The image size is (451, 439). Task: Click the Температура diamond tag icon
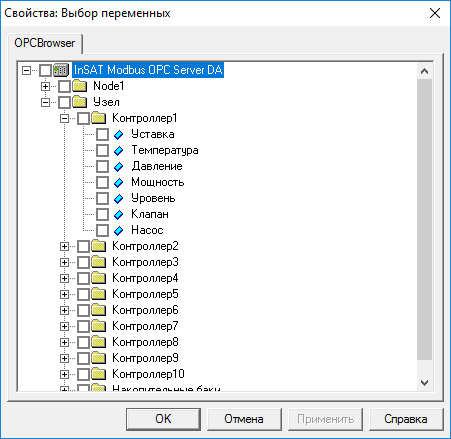tap(119, 151)
